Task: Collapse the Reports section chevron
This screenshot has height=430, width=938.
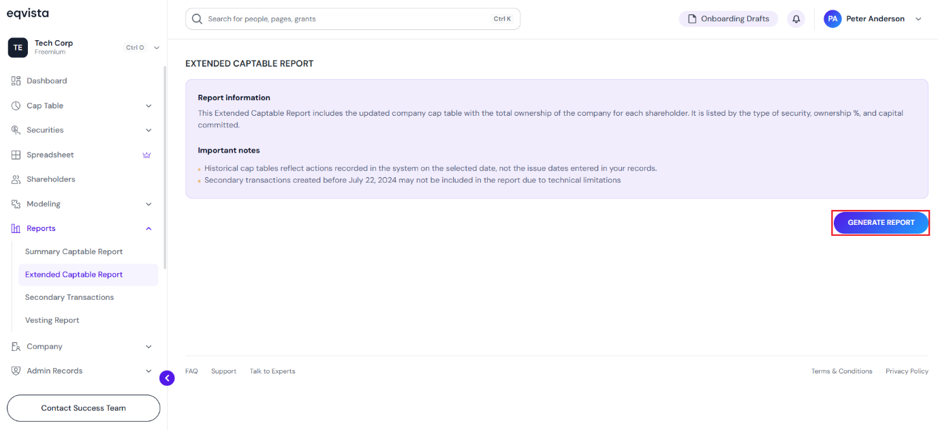Action: click(149, 228)
